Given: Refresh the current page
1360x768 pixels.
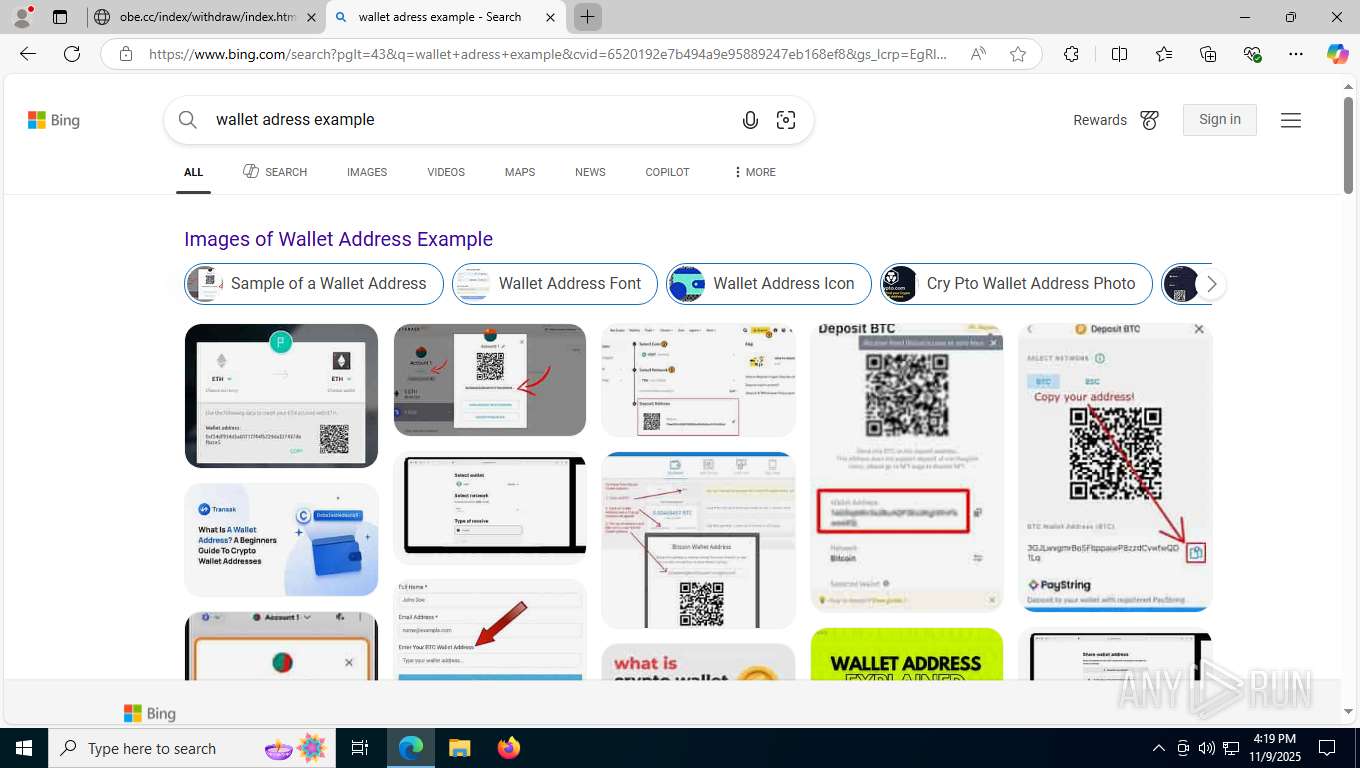Looking at the screenshot, I should [72, 54].
